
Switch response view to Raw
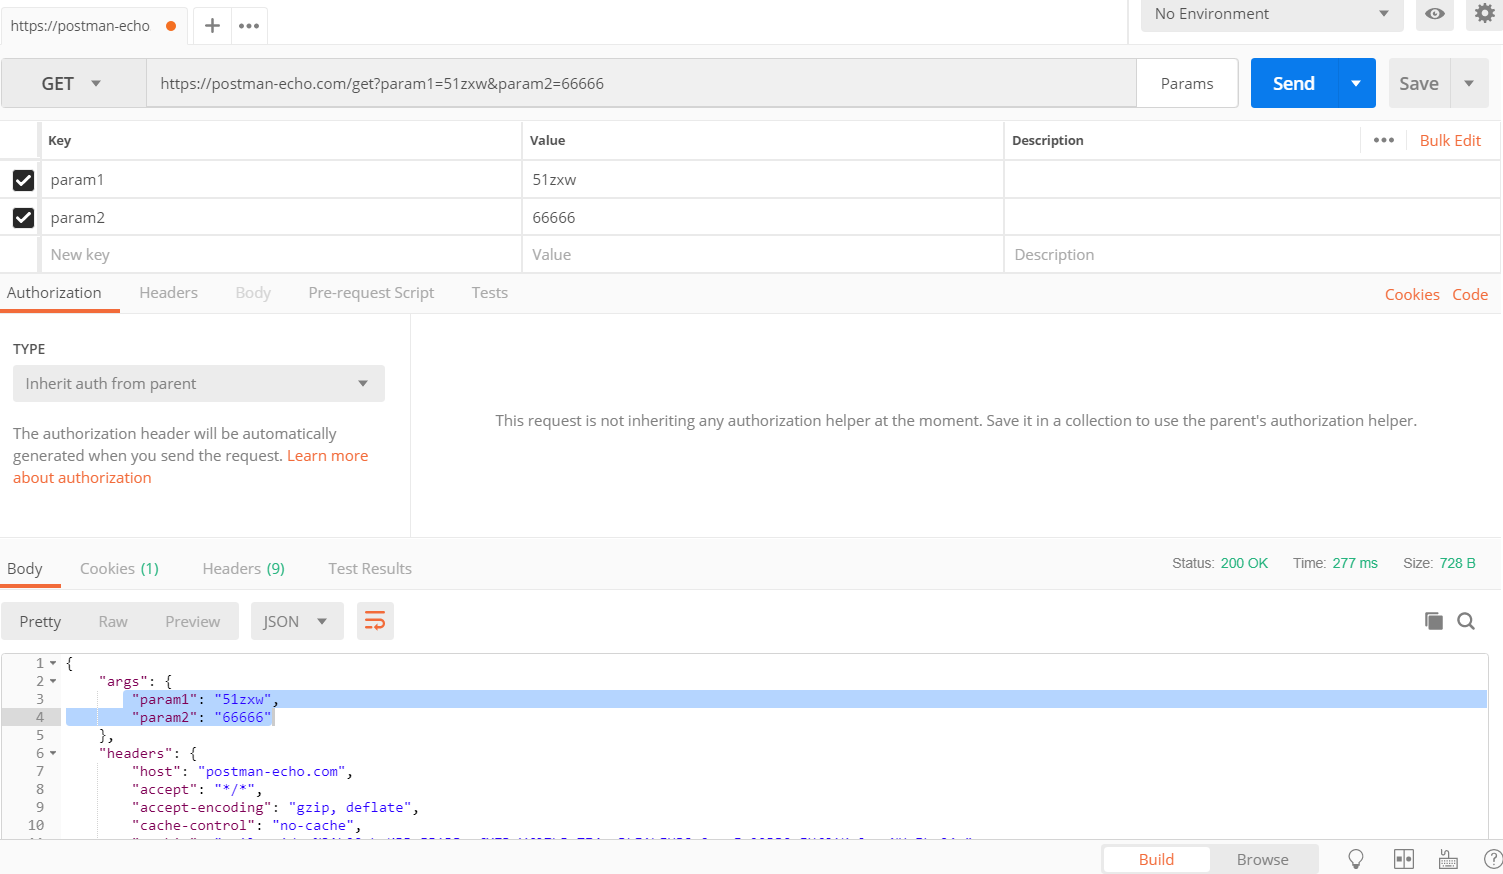pyautogui.click(x=113, y=621)
